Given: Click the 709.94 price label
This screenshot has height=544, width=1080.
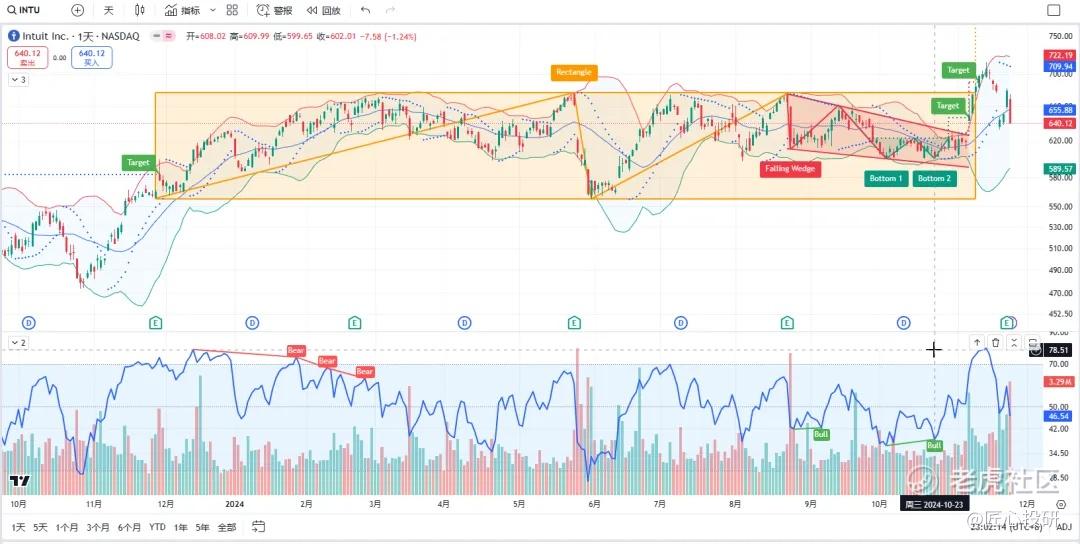Looking at the screenshot, I should 1060,66.
